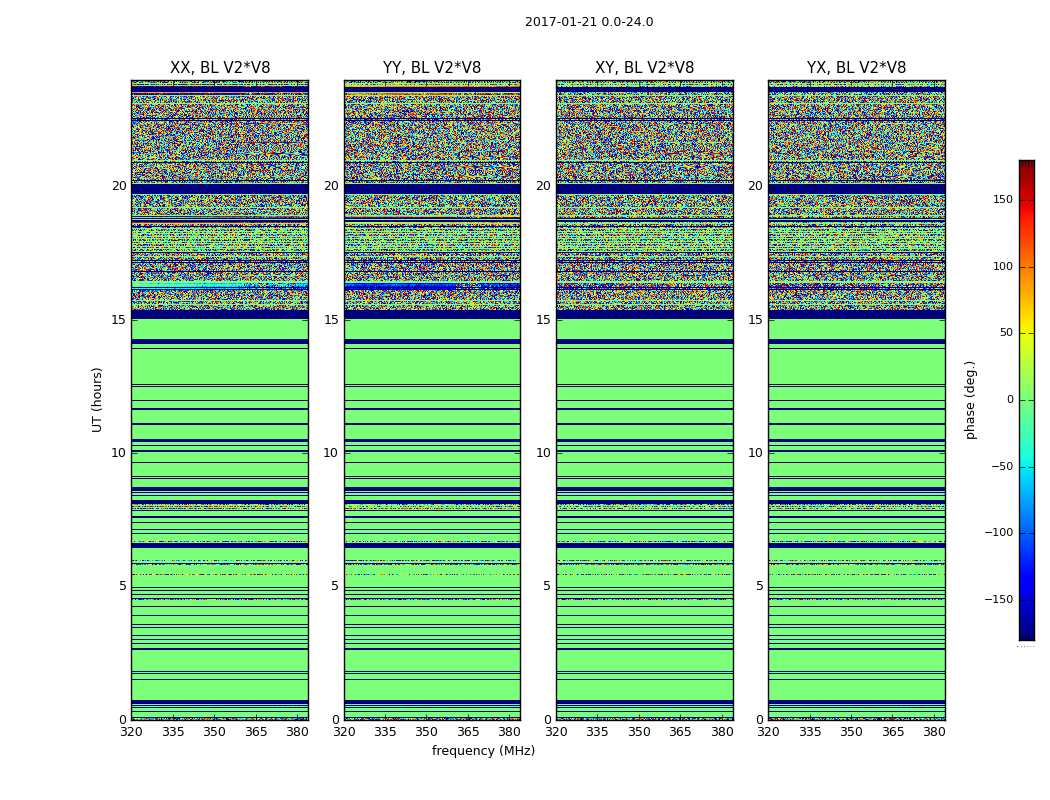Click the 15 hour tick beside the YX panel
1050x800 pixels.
tap(754, 320)
